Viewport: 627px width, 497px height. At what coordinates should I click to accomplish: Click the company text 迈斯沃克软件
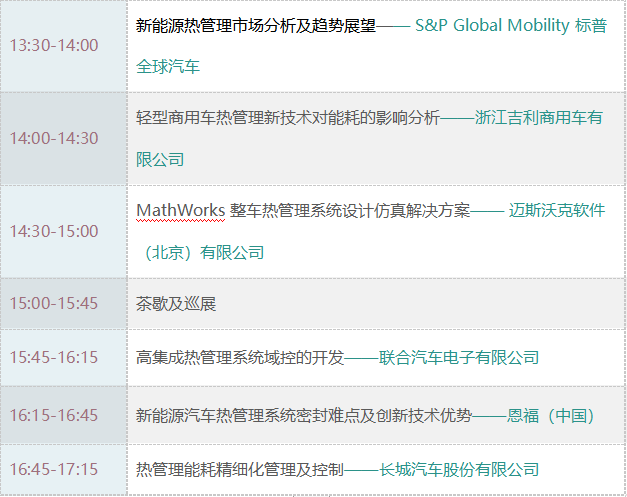click(x=557, y=210)
